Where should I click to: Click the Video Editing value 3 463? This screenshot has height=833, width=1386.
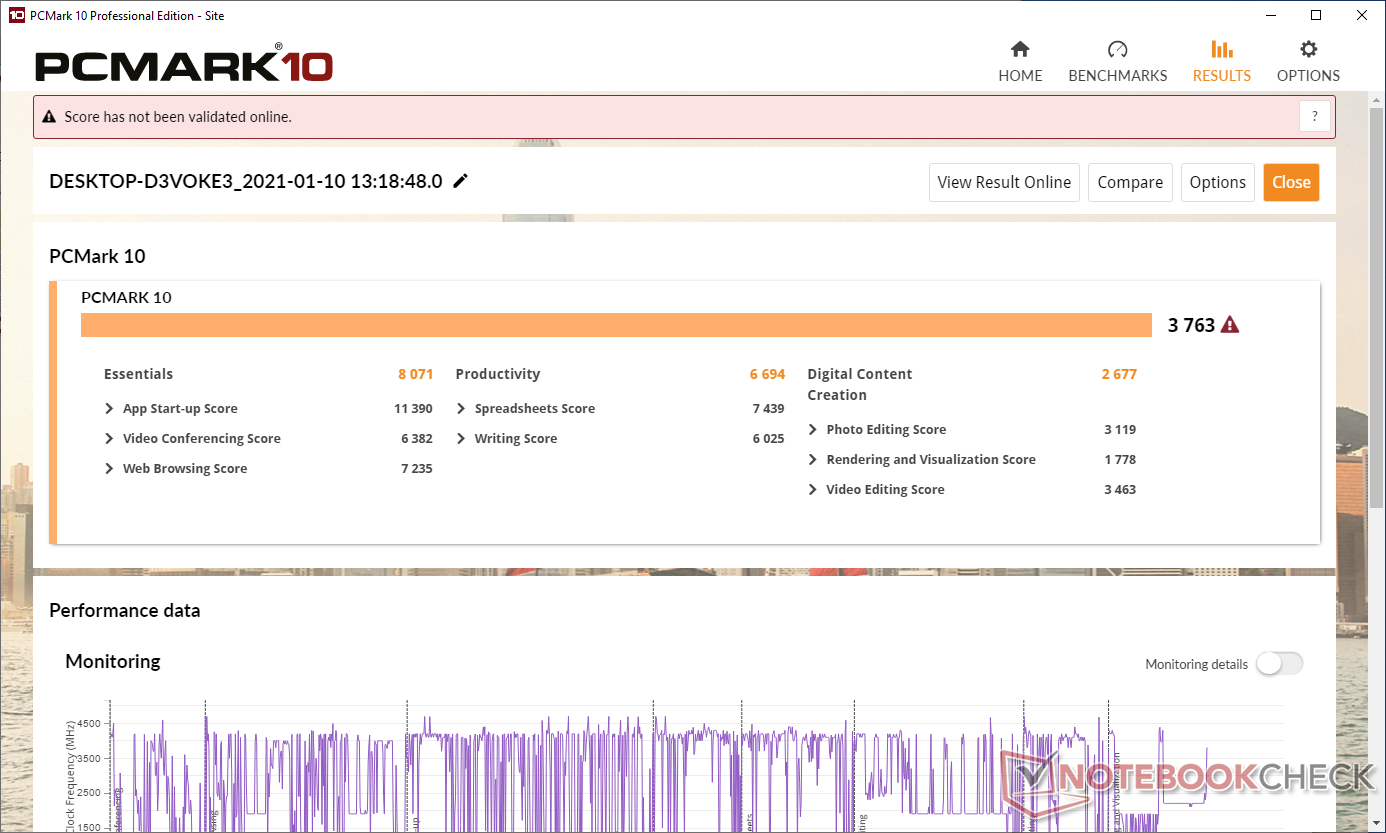coord(1120,490)
